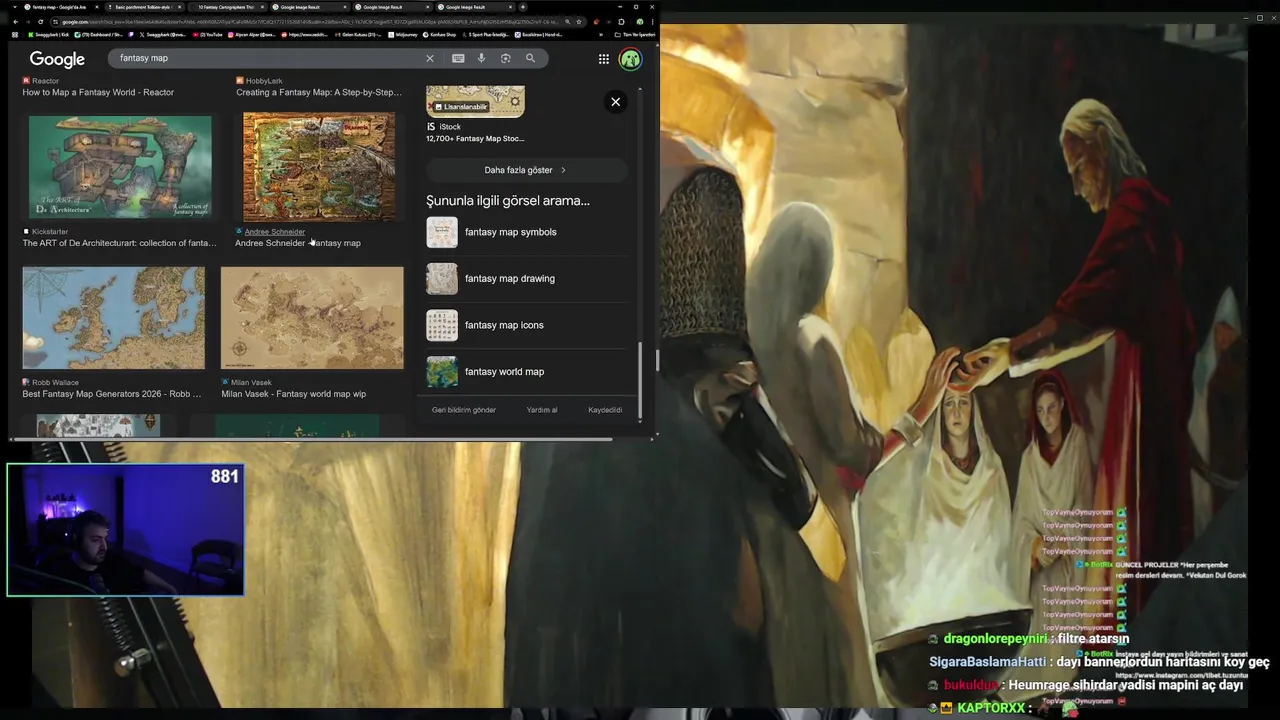Open the iStock 'Lisanslanabilir' image thumbnail
The height and width of the screenshot is (720, 1280).
pos(476,101)
